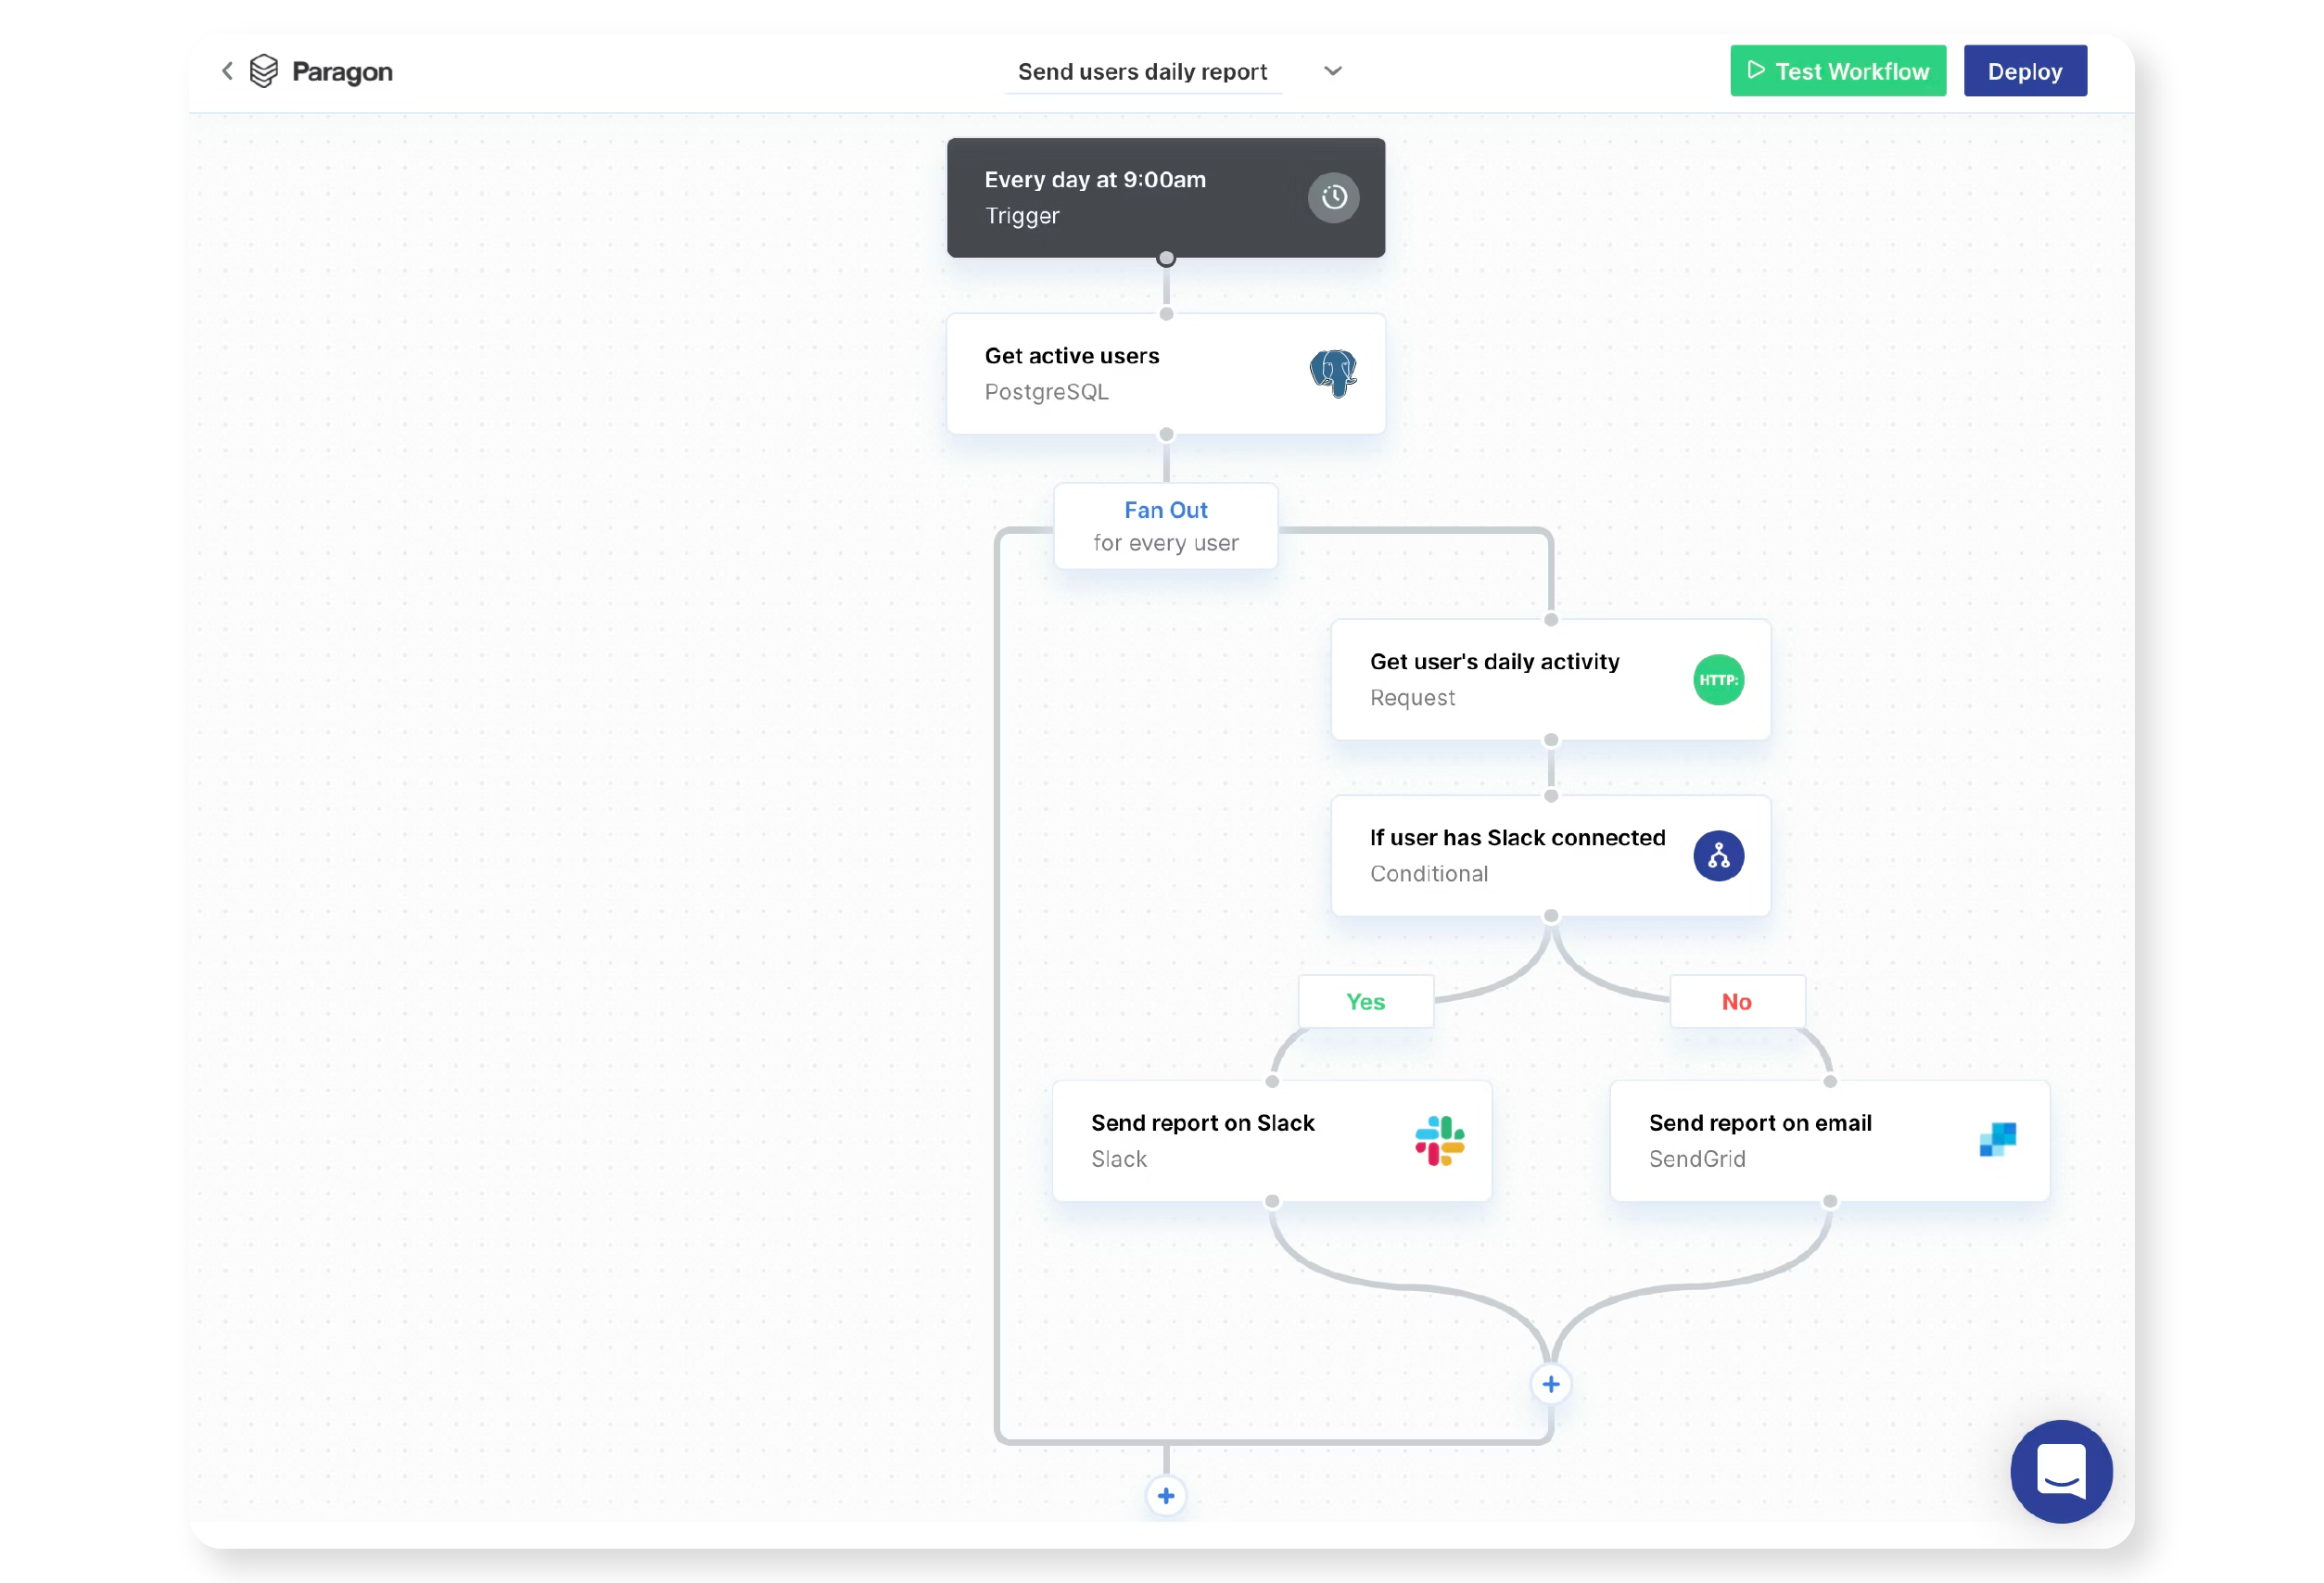Click the Send users daily report title
Viewport: 2324px width, 1583px height.
click(x=1142, y=71)
